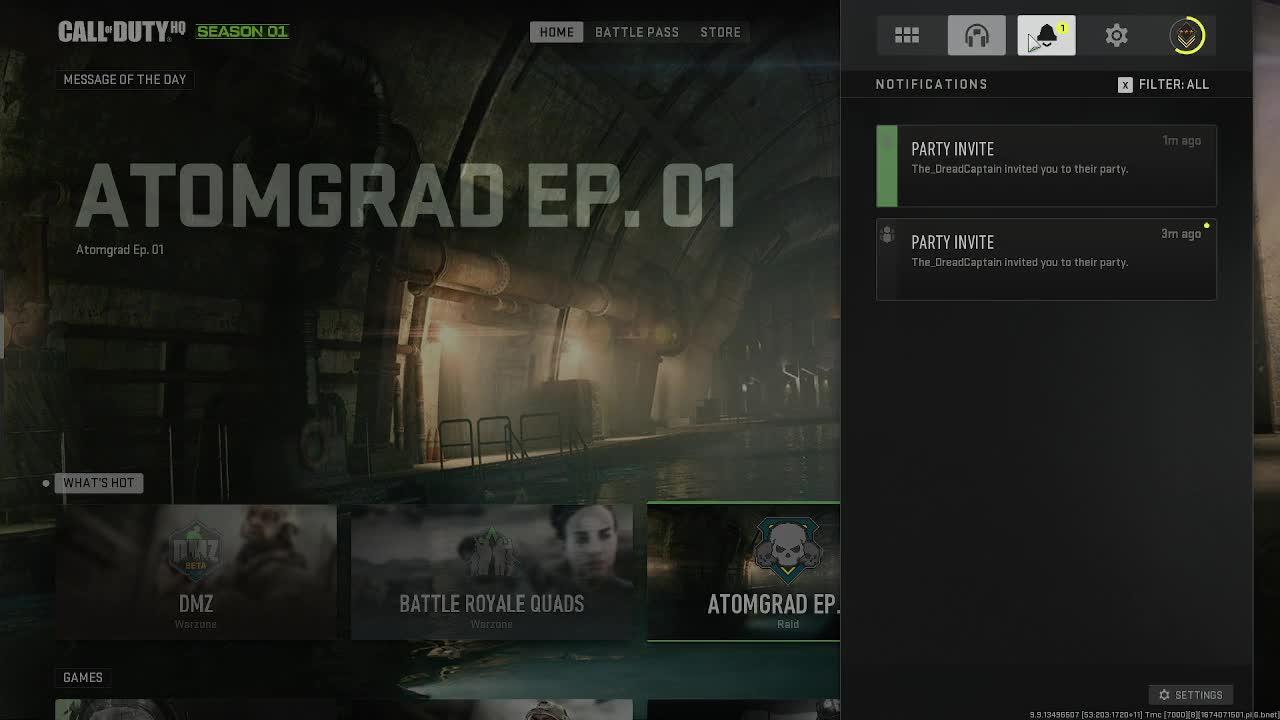
Task: Click the skull emblem on Atomgrad tile
Action: (787, 550)
